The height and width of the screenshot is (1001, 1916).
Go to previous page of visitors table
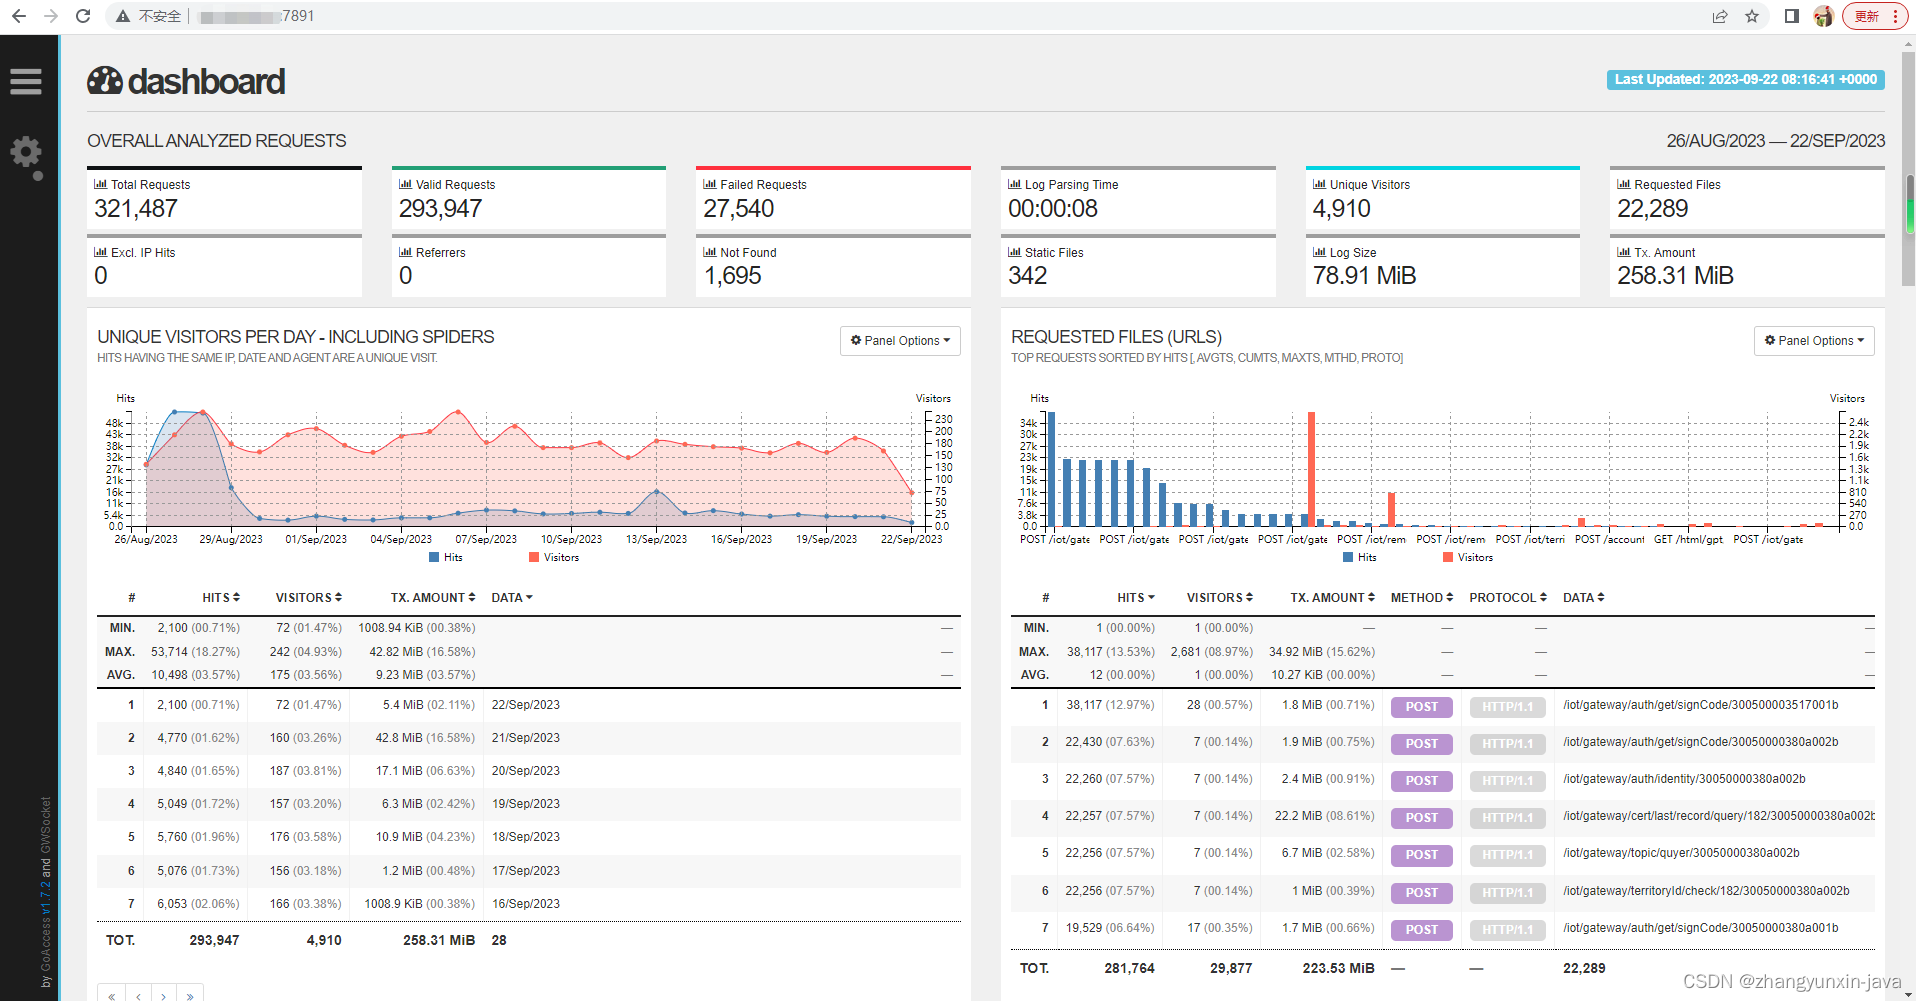click(x=138, y=994)
